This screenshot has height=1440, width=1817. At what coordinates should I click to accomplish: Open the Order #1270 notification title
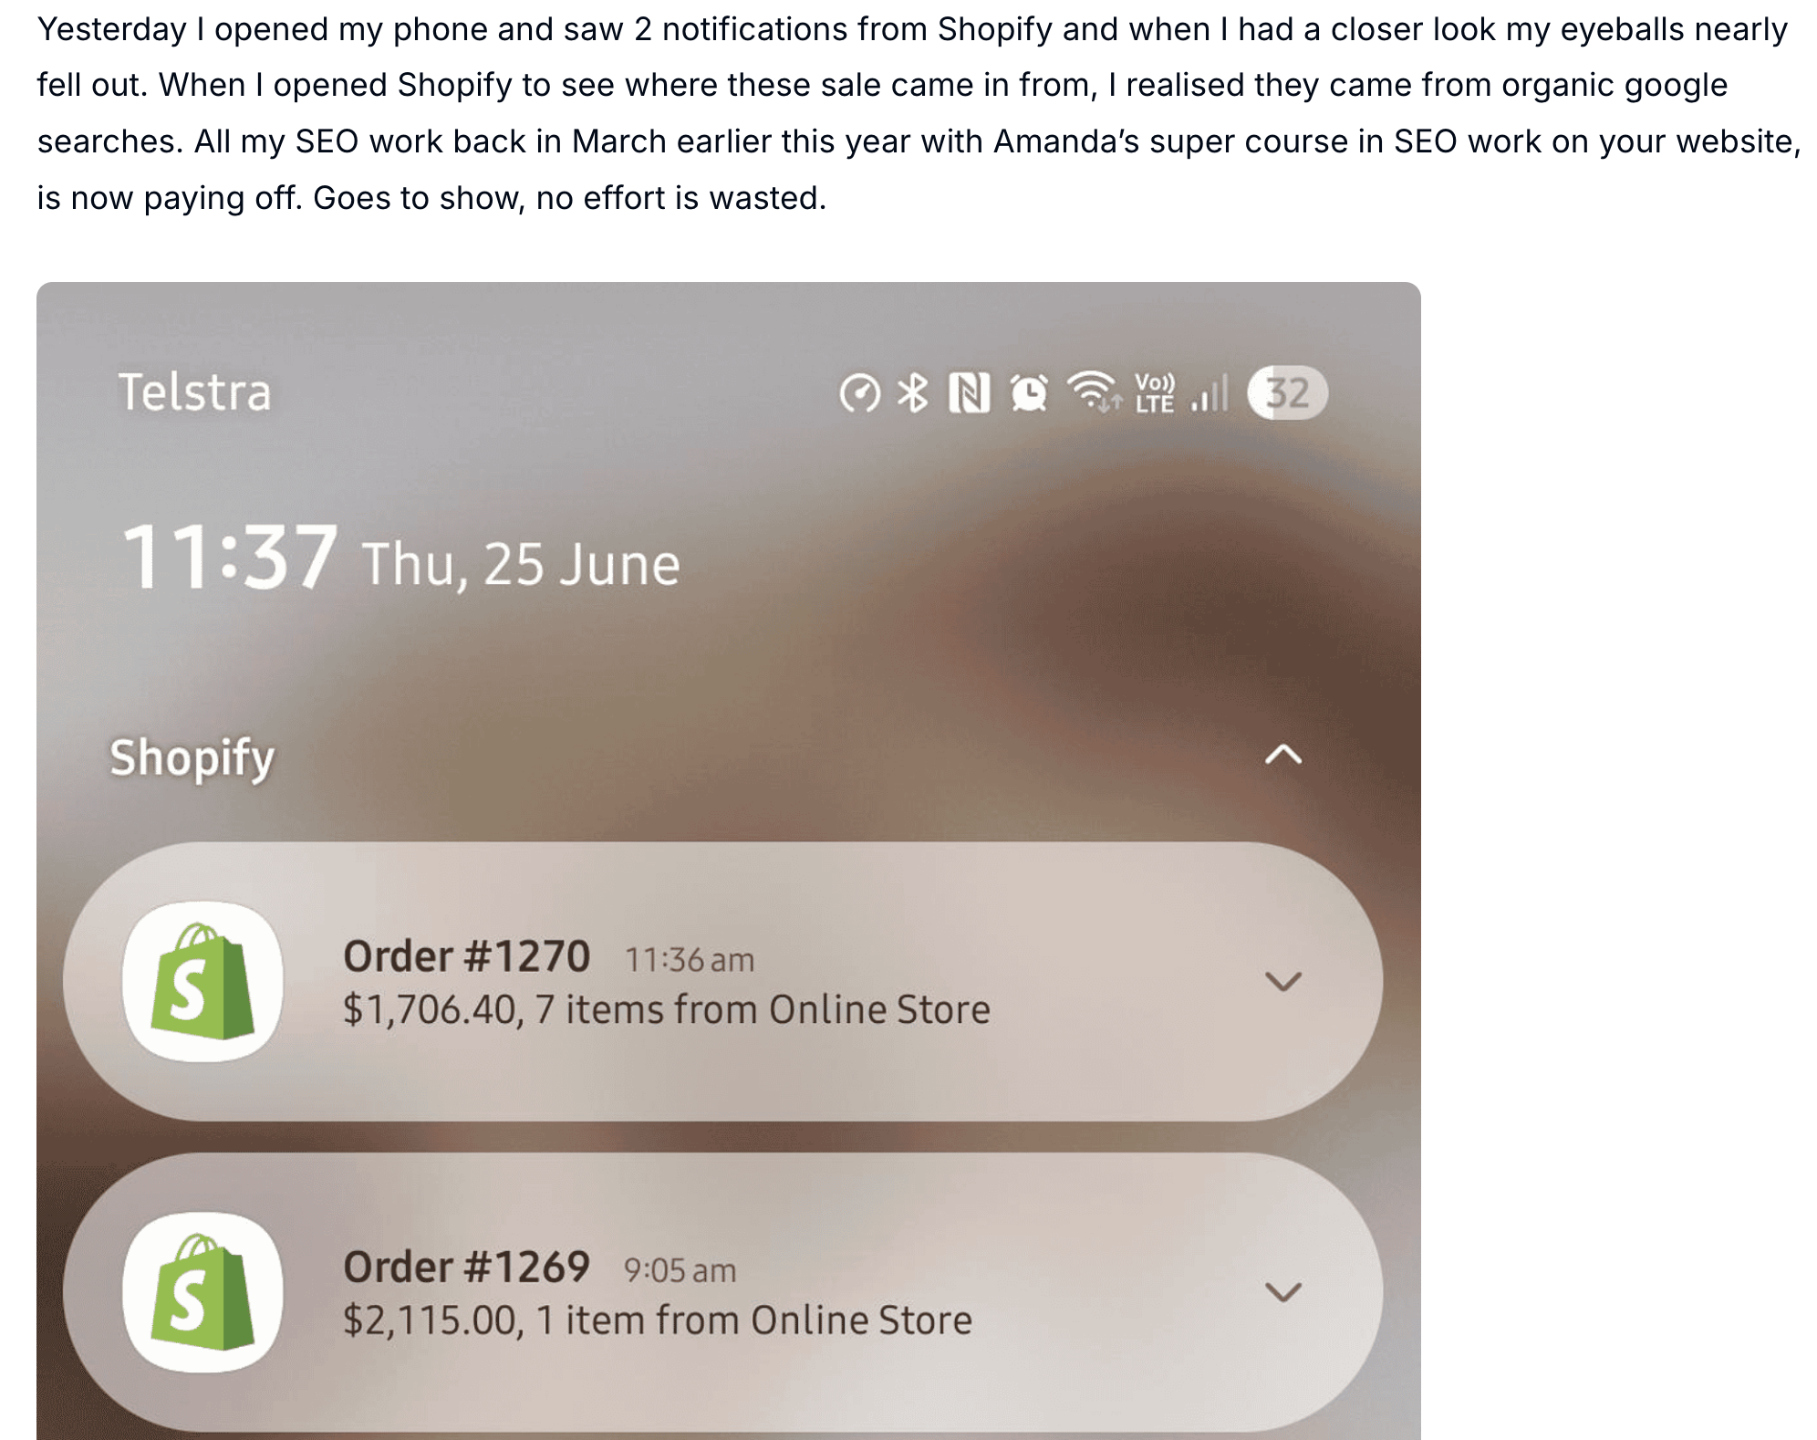(x=466, y=957)
